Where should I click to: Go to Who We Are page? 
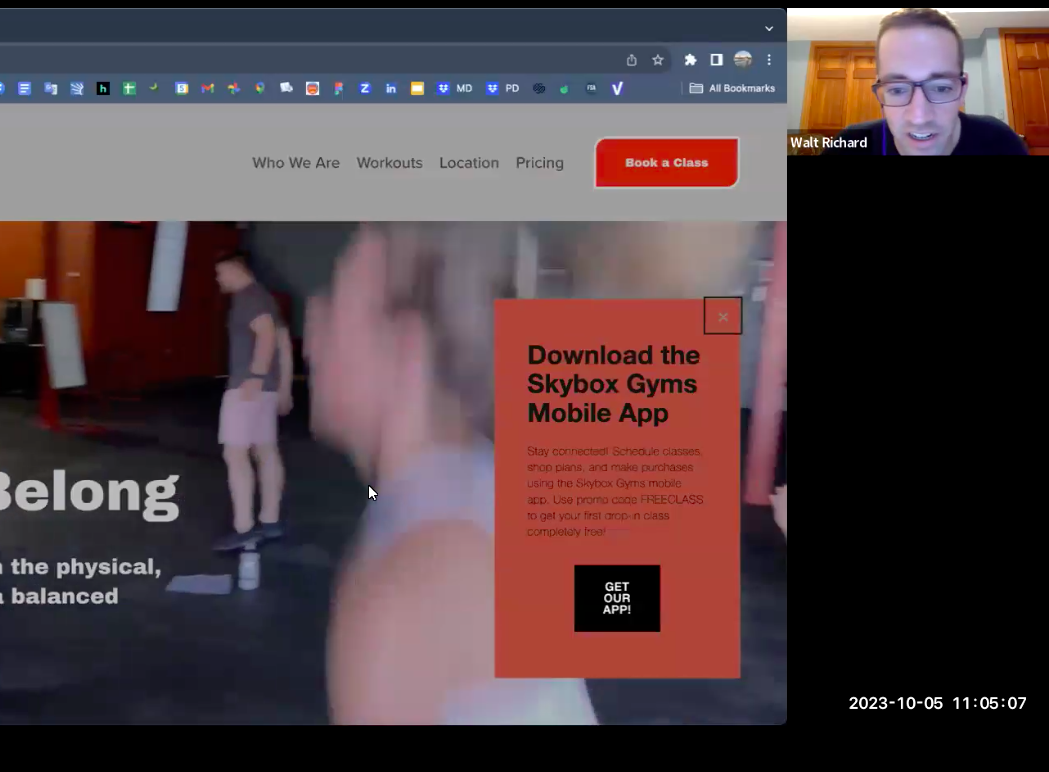click(296, 163)
